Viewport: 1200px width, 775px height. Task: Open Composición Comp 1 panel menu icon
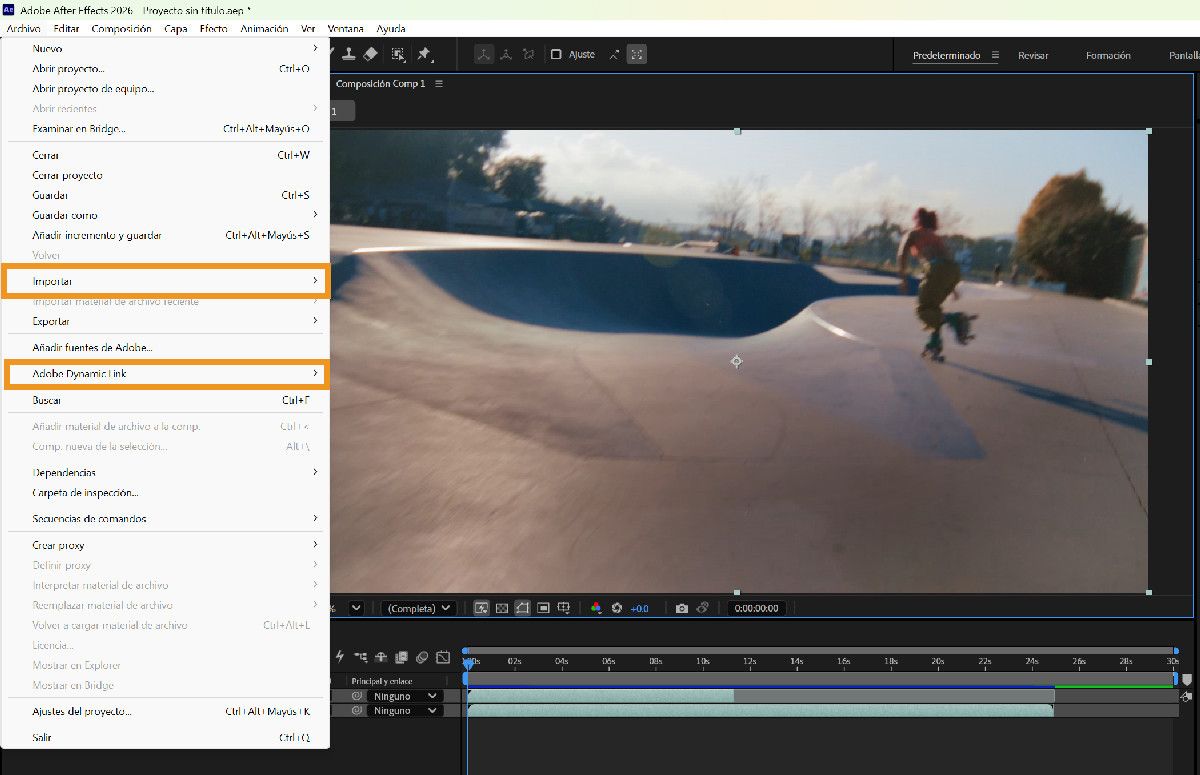438,84
